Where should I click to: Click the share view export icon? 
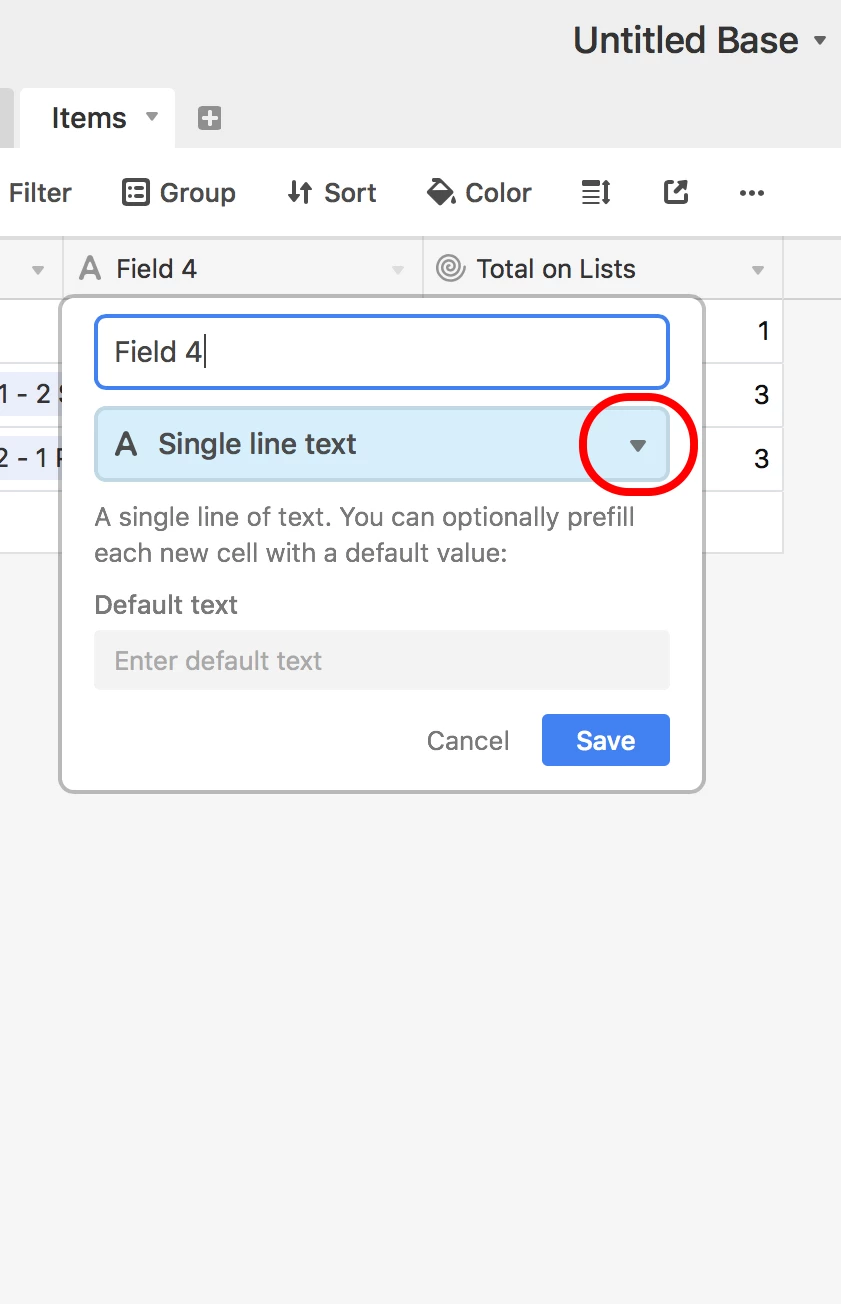point(676,192)
